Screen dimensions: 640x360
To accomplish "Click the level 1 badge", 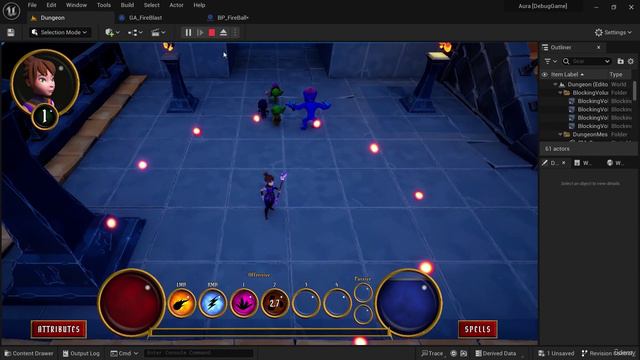I will pos(45,117).
